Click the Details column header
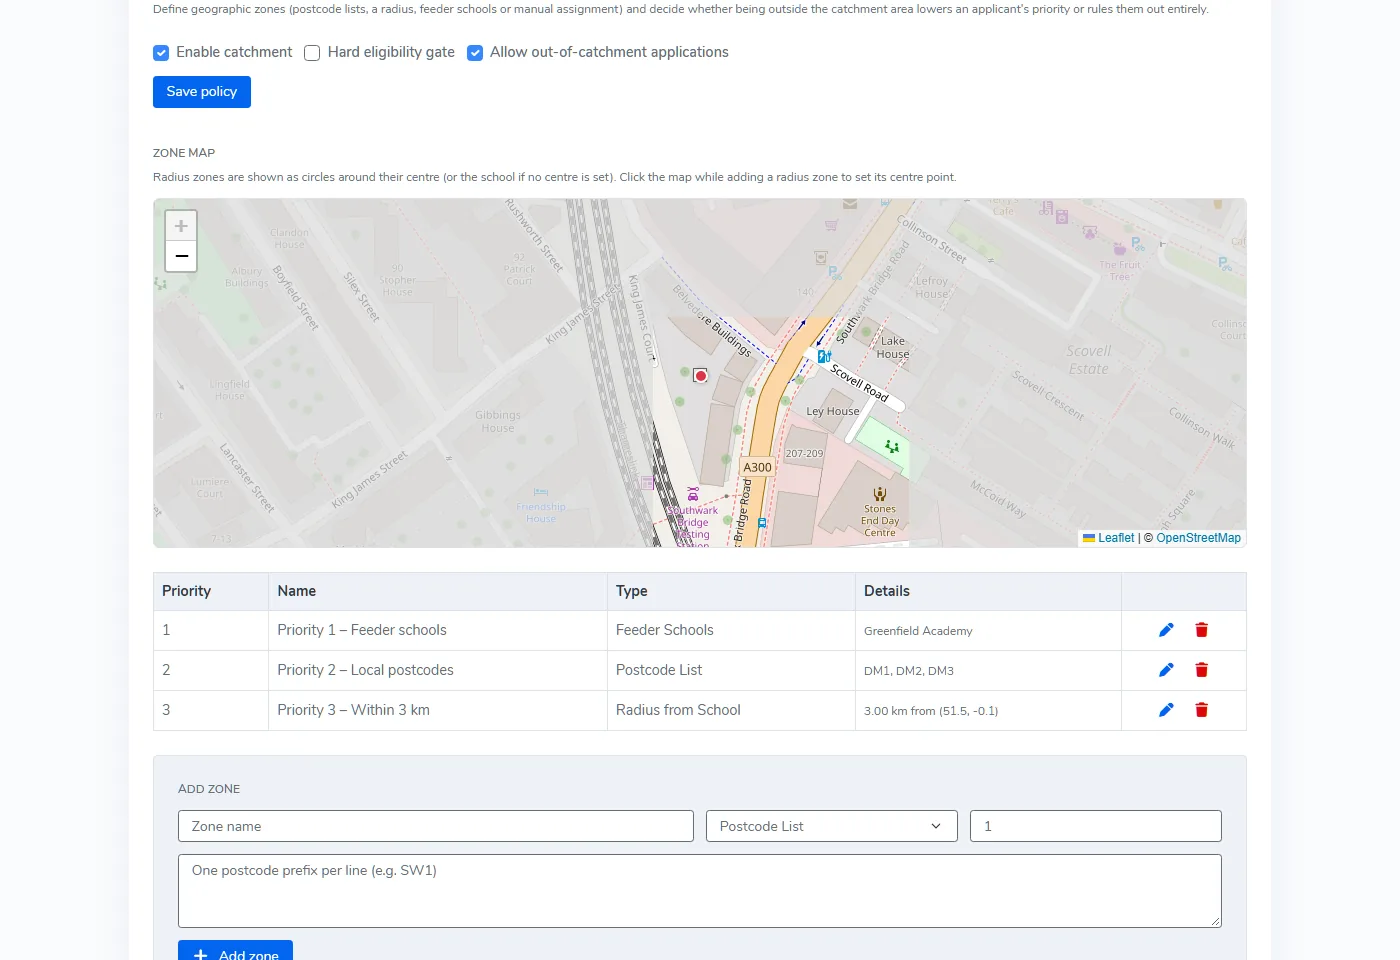Image resolution: width=1400 pixels, height=960 pixels. point(988,591)
